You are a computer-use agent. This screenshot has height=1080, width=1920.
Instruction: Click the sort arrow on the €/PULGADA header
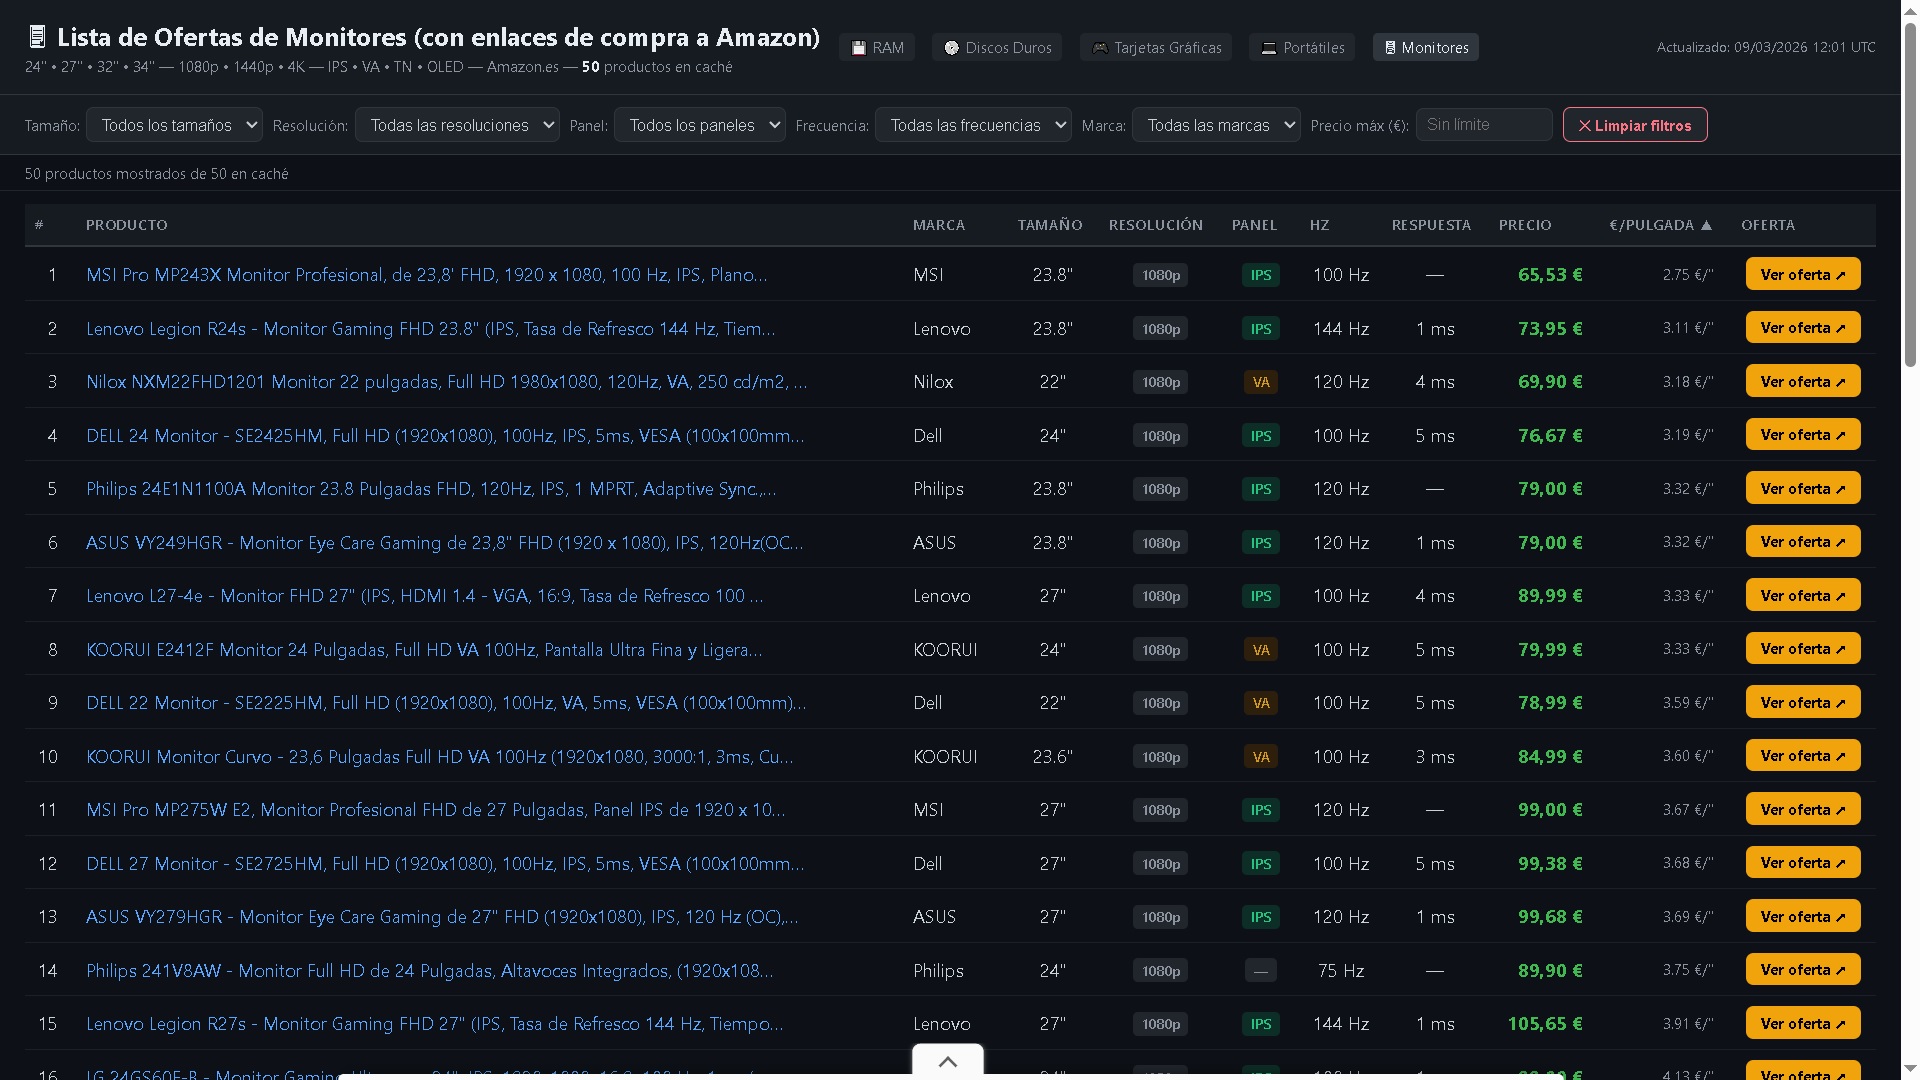click(1706, 225)
